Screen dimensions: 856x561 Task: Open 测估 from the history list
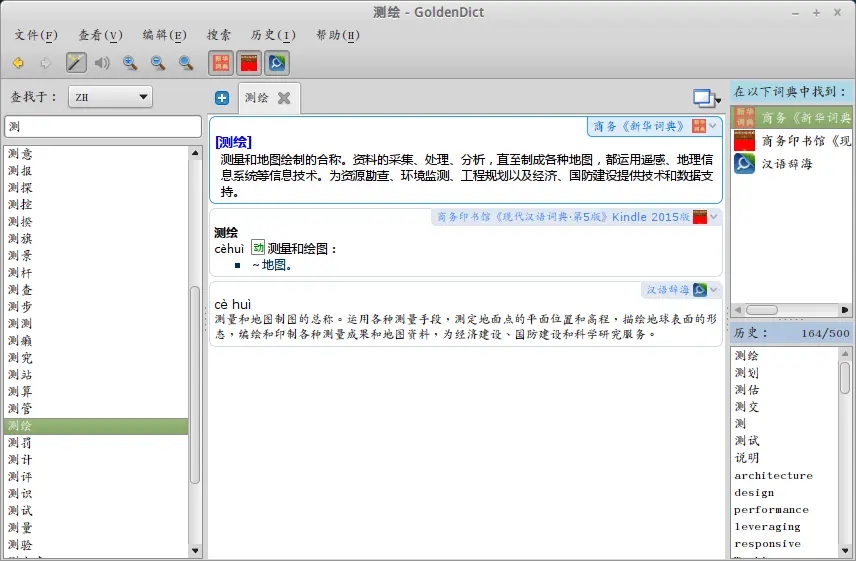click(x=784, y=390)
